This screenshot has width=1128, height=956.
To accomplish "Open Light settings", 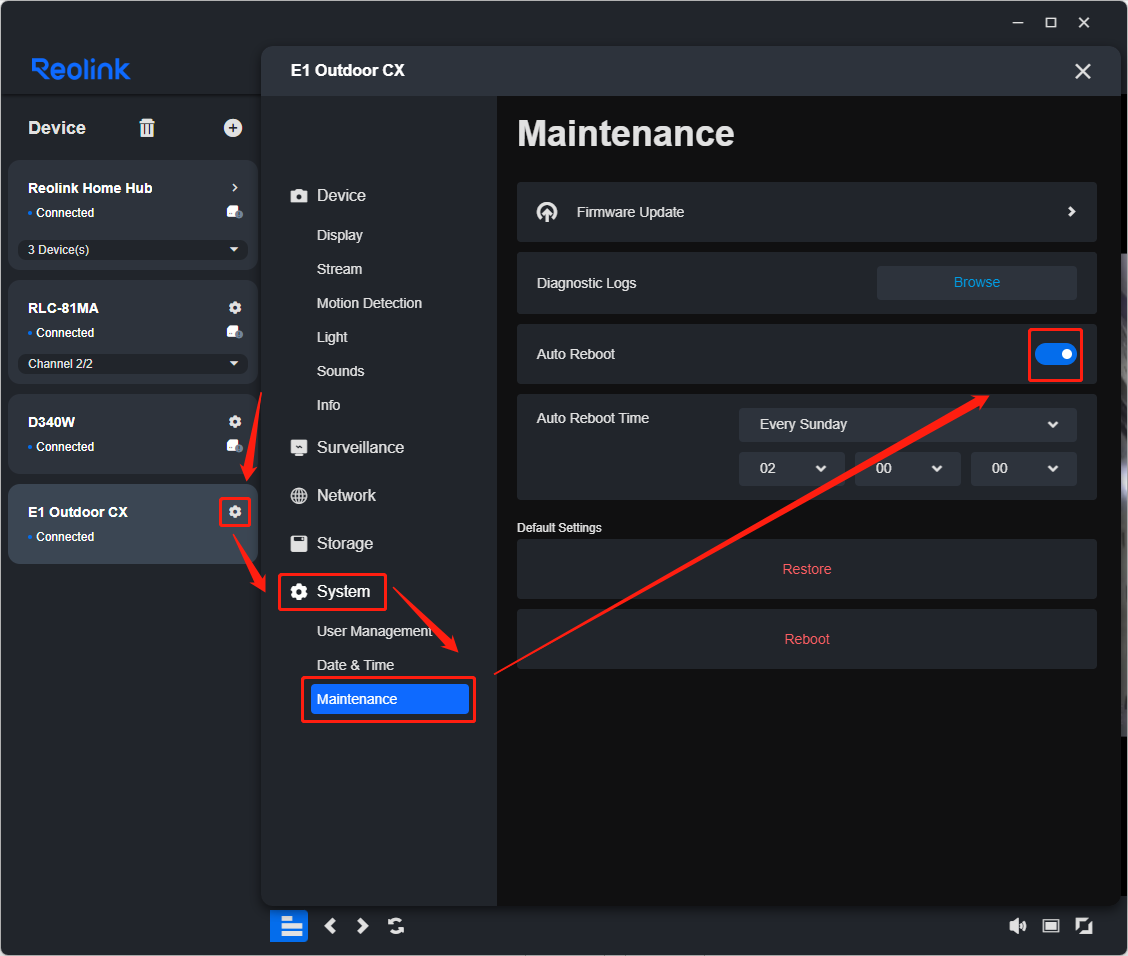I will pyautogui.click(x=332, y=337).
